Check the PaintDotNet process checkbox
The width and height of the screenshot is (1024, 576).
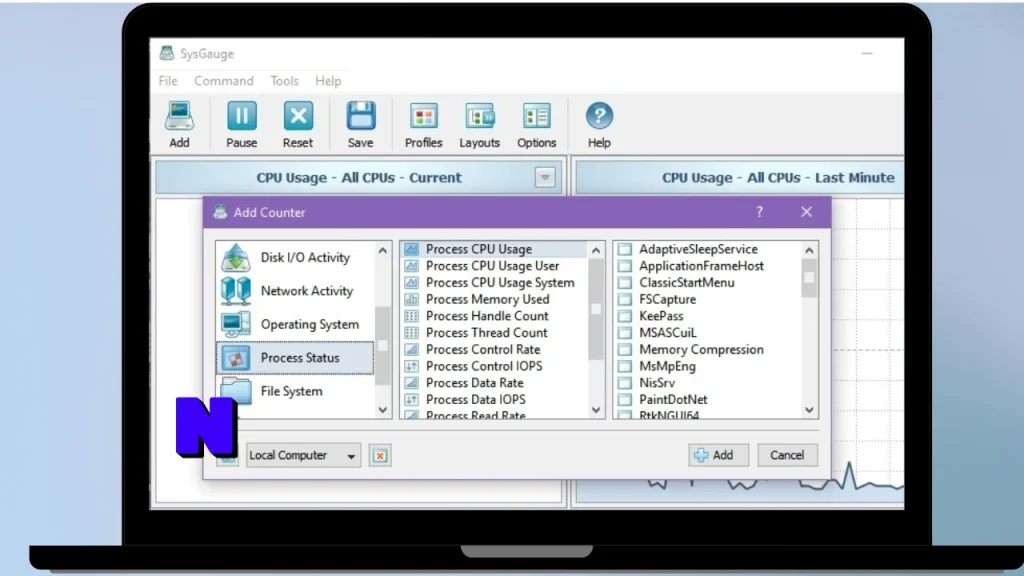pyautogui.click(x=625, y=399)
